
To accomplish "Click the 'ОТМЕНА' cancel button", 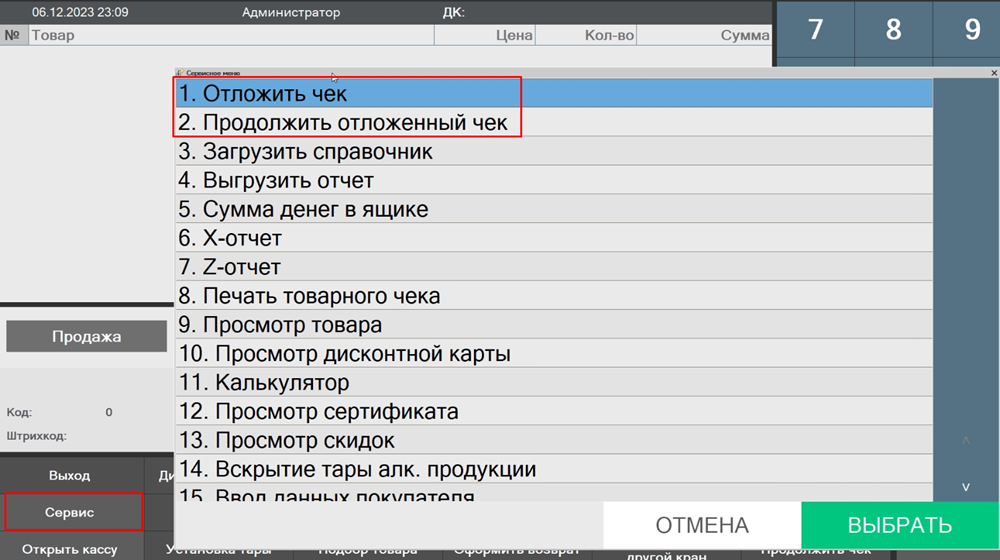I will pos(702,526).
